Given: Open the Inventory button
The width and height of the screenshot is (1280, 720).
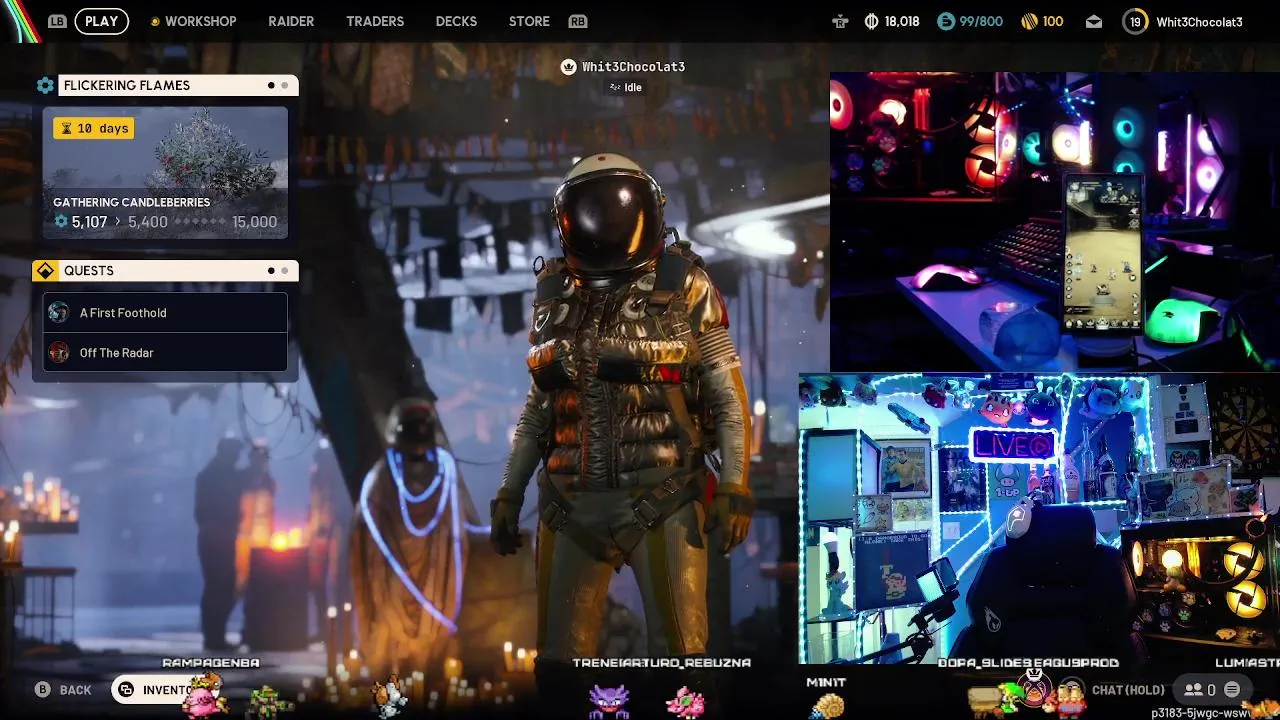Looking at the screenshot, I should coord(158,690).
